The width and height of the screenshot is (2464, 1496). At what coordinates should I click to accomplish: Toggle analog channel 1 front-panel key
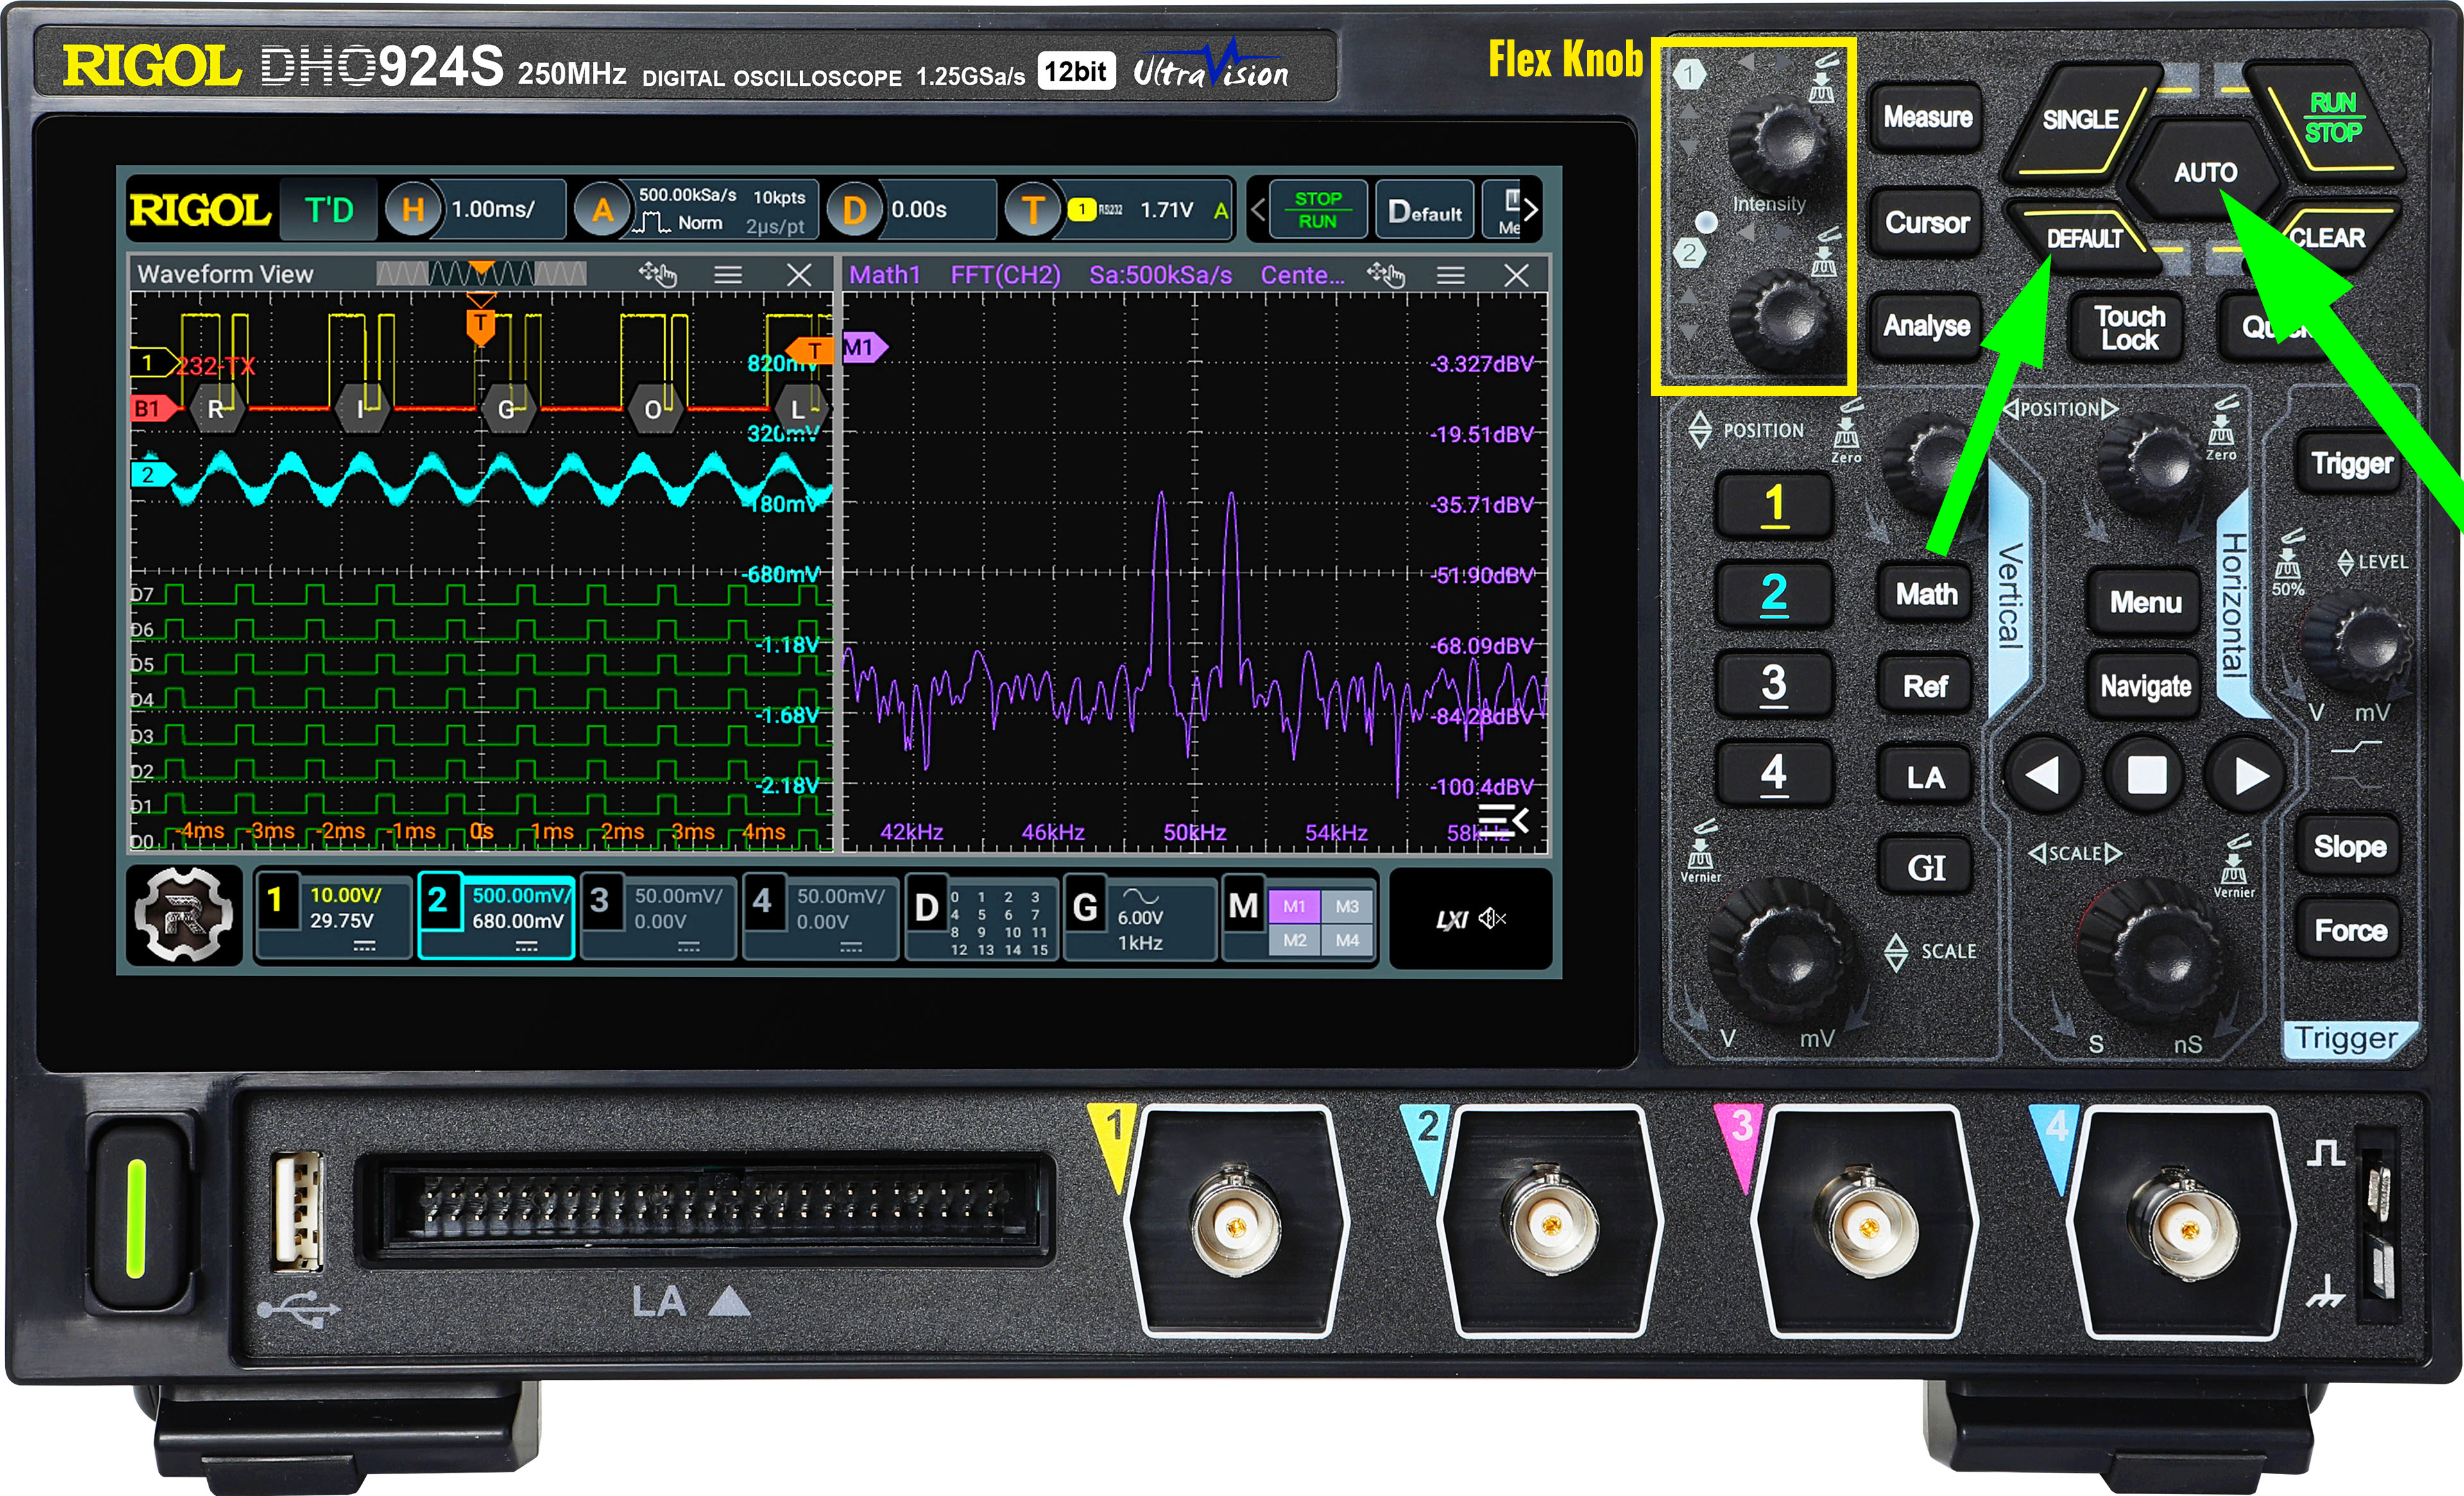pyautogui.click(x=1774, y=505)
